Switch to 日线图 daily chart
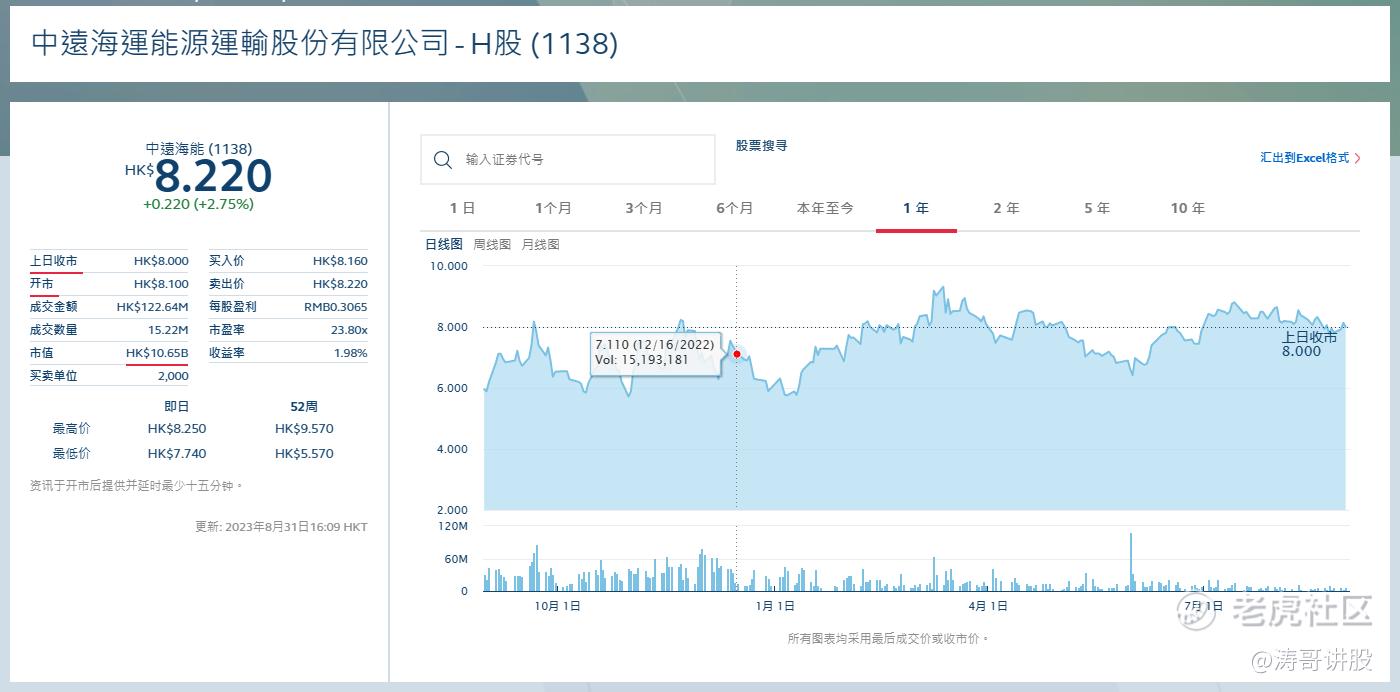This screenshot has width=1400, height=692. [x=444, y=244]
